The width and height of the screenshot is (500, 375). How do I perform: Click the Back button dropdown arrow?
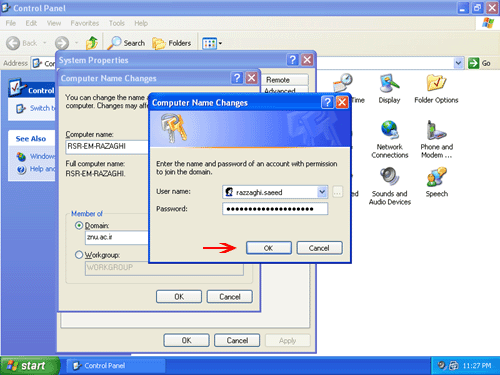tap(44, 43)
